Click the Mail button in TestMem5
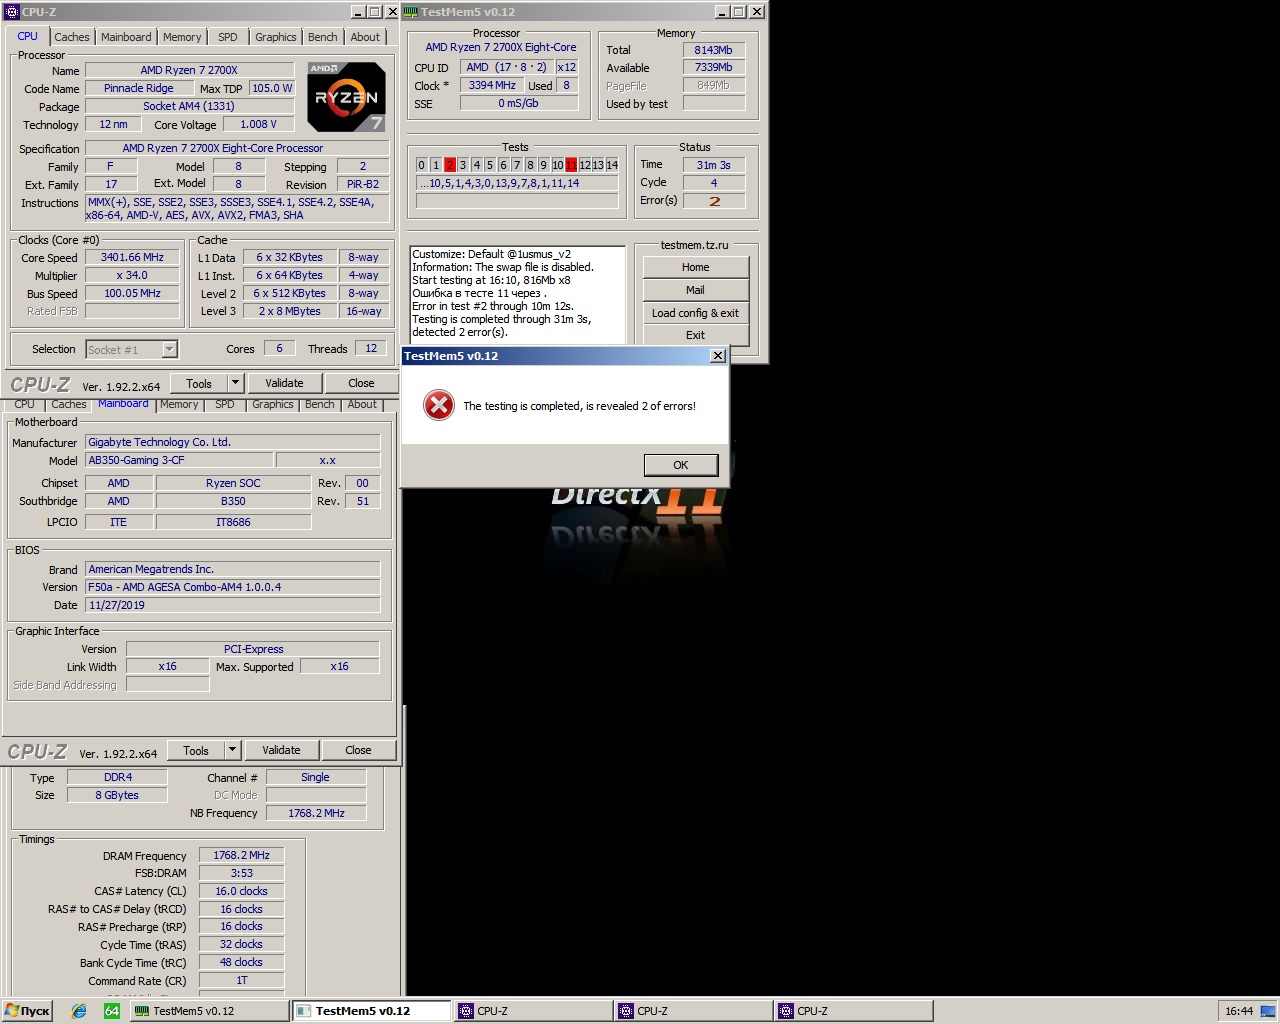1280x1024 pixels. tap(696, 290)
